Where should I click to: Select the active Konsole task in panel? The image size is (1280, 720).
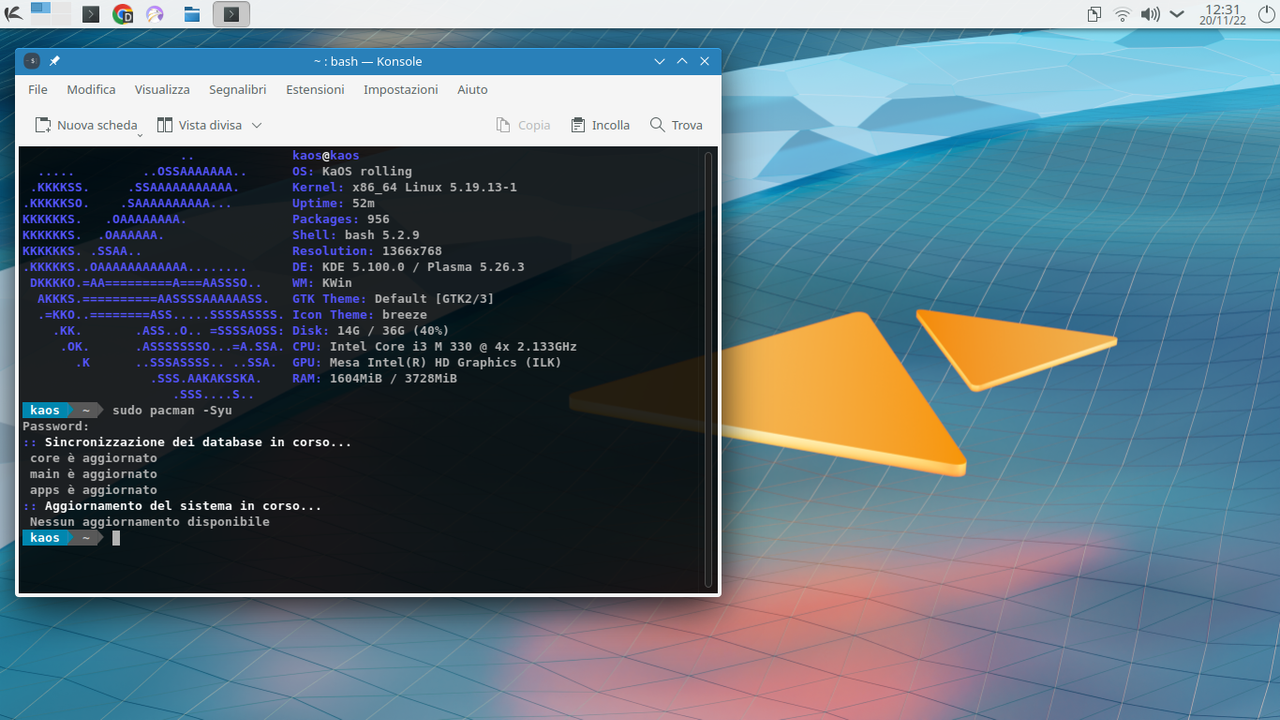coord(231,14)
